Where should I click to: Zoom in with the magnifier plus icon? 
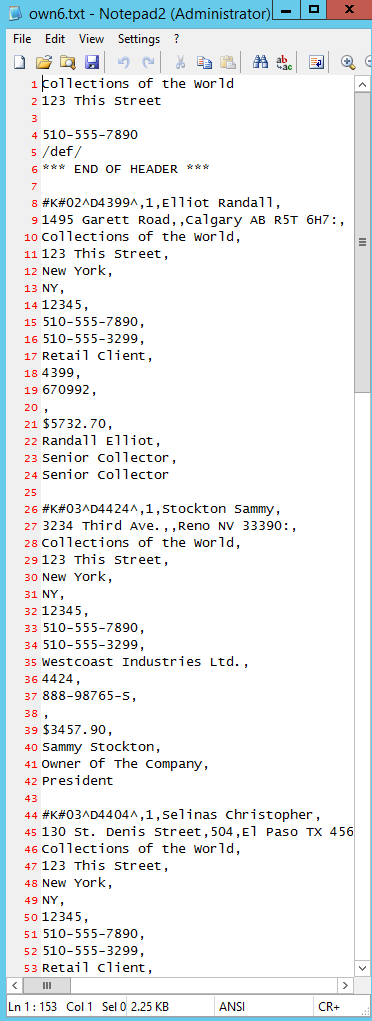[x=349, y=62]
